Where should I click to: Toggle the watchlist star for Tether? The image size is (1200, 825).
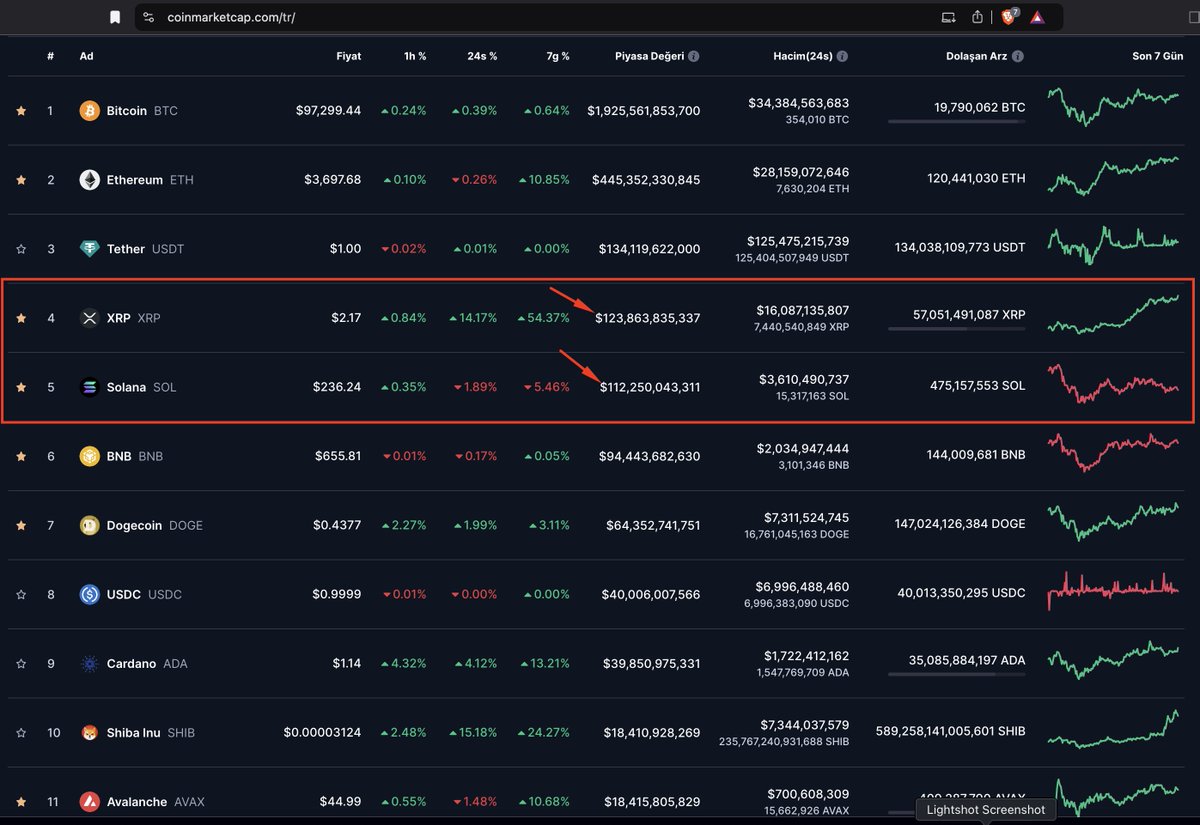point(21,249)
